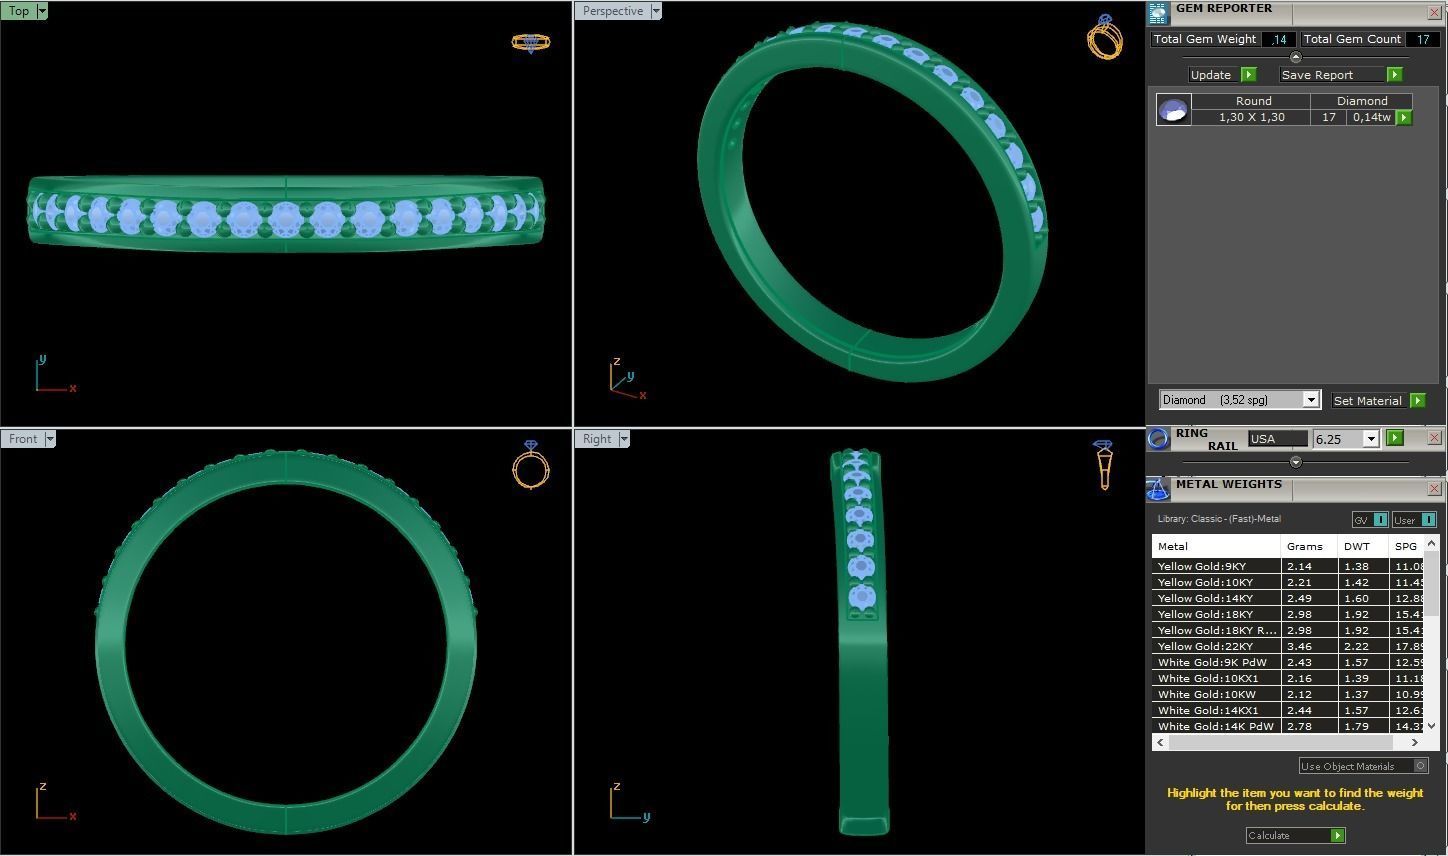Select the Yellow Gold:9KY row
Screen dimensions: 1448x856
coord(1288,566)
